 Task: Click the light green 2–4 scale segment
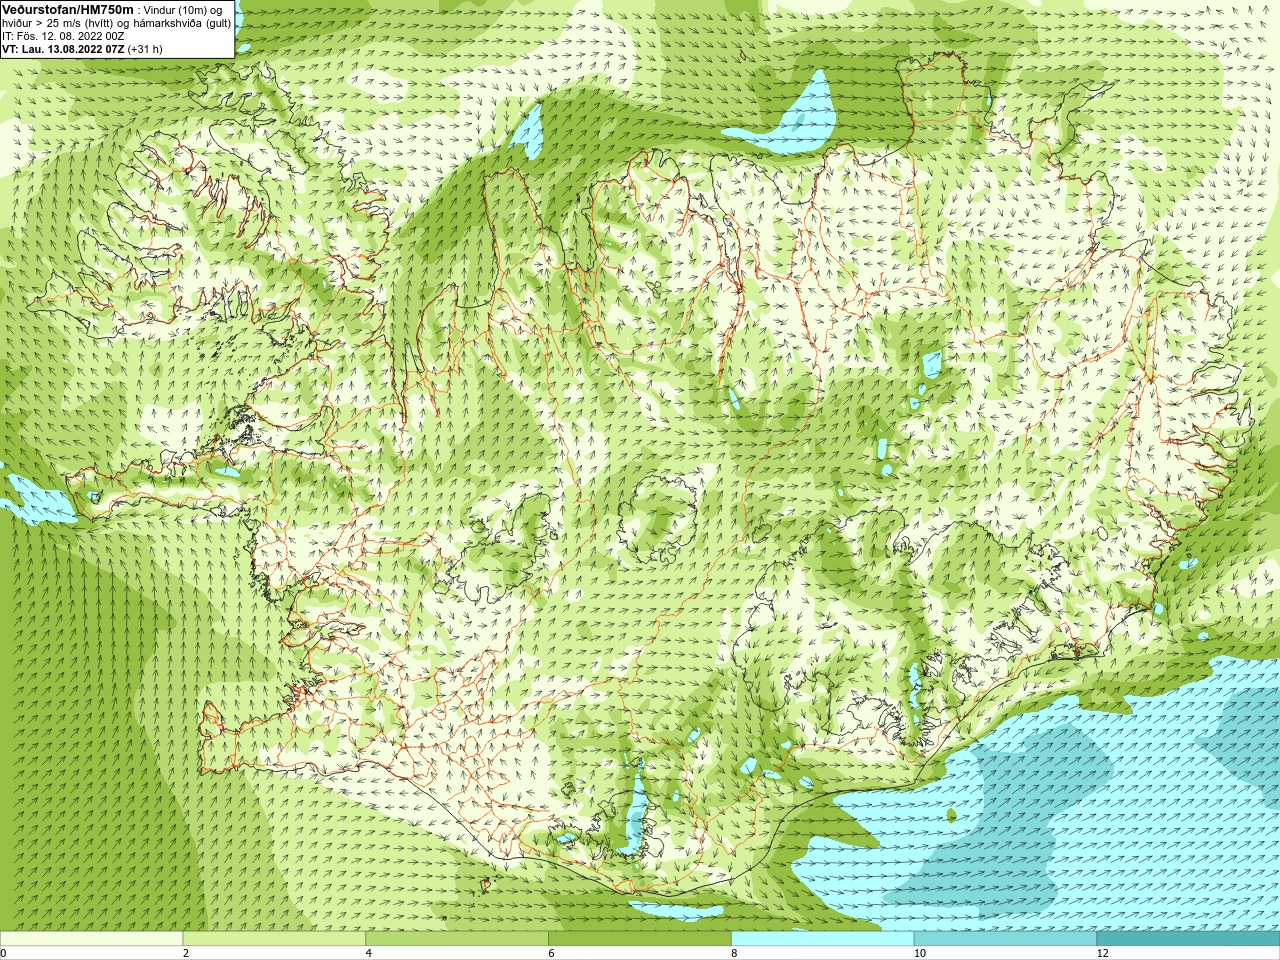pos(274,939)
